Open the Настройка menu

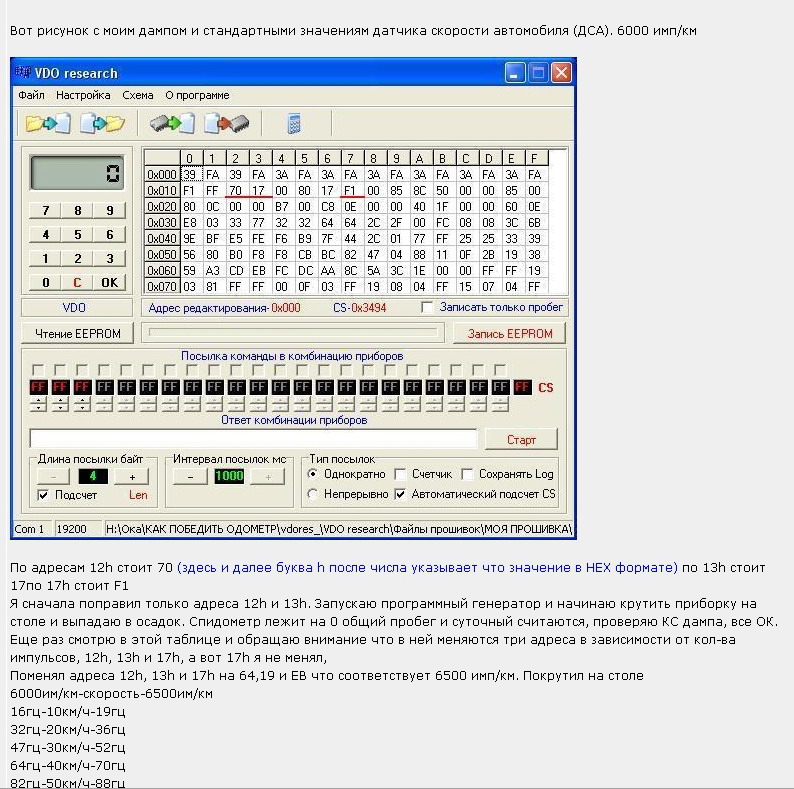click(83, 95)
